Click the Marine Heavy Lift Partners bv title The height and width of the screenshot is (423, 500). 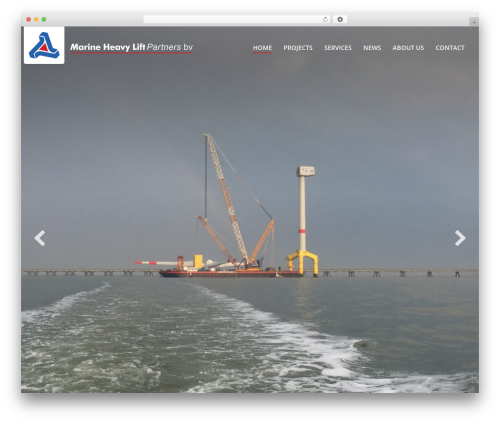[x=131, y=47]
